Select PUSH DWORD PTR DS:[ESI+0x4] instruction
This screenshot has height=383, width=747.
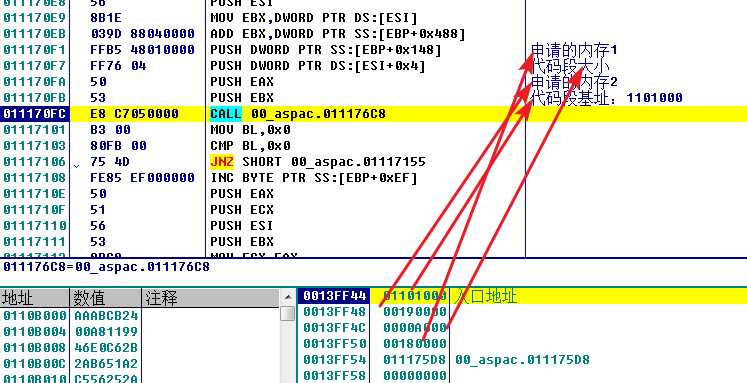click(x=318, y=66)
